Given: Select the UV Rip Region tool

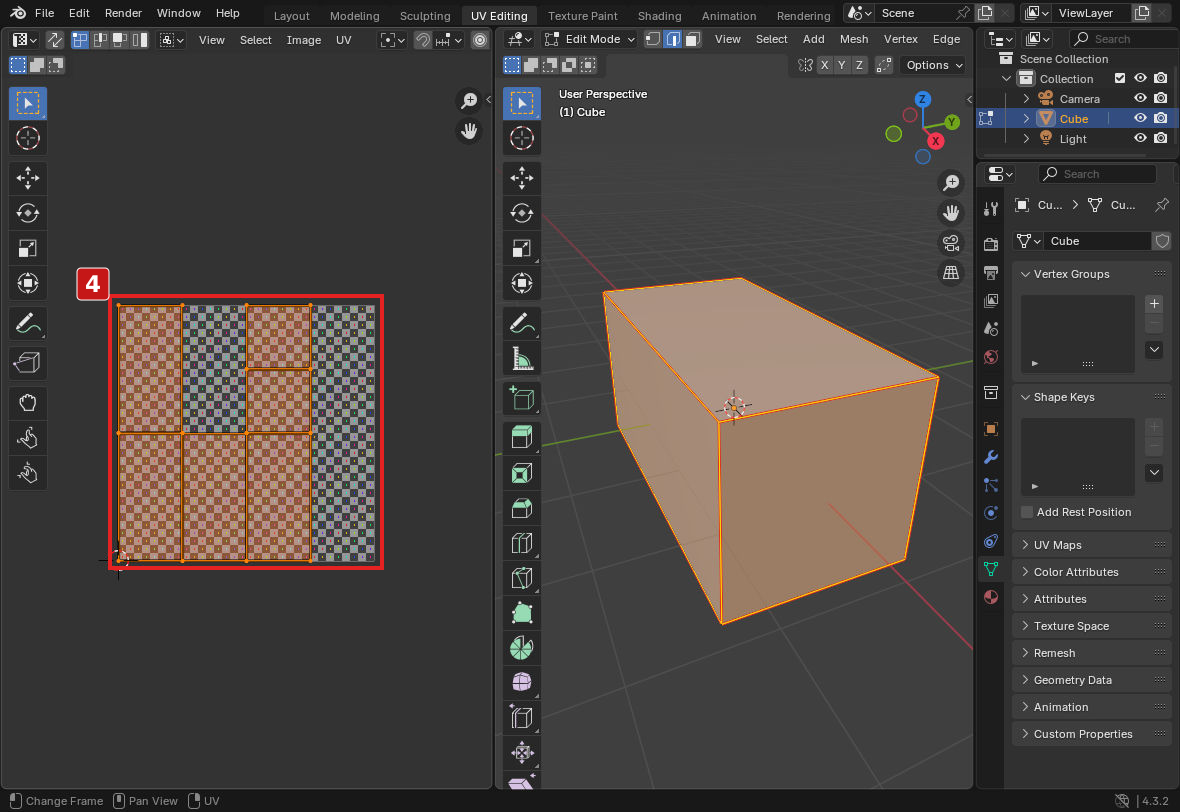Looking at the screenshot, I should 28,363.
